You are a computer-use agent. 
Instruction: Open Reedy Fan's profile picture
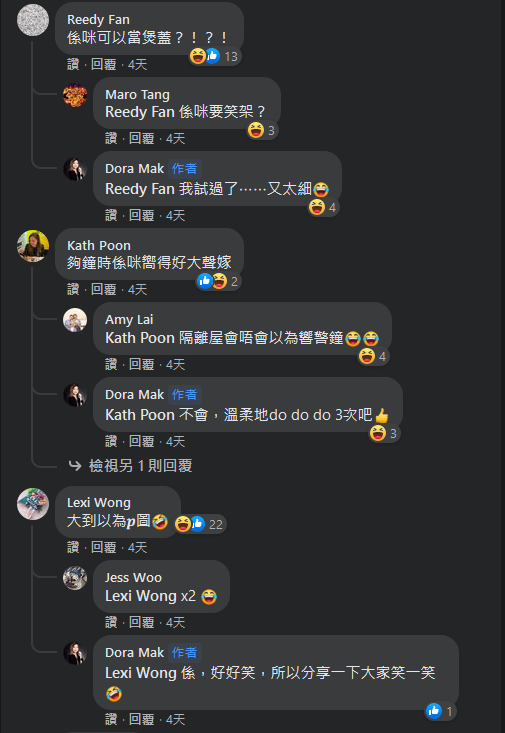[33, 20]
